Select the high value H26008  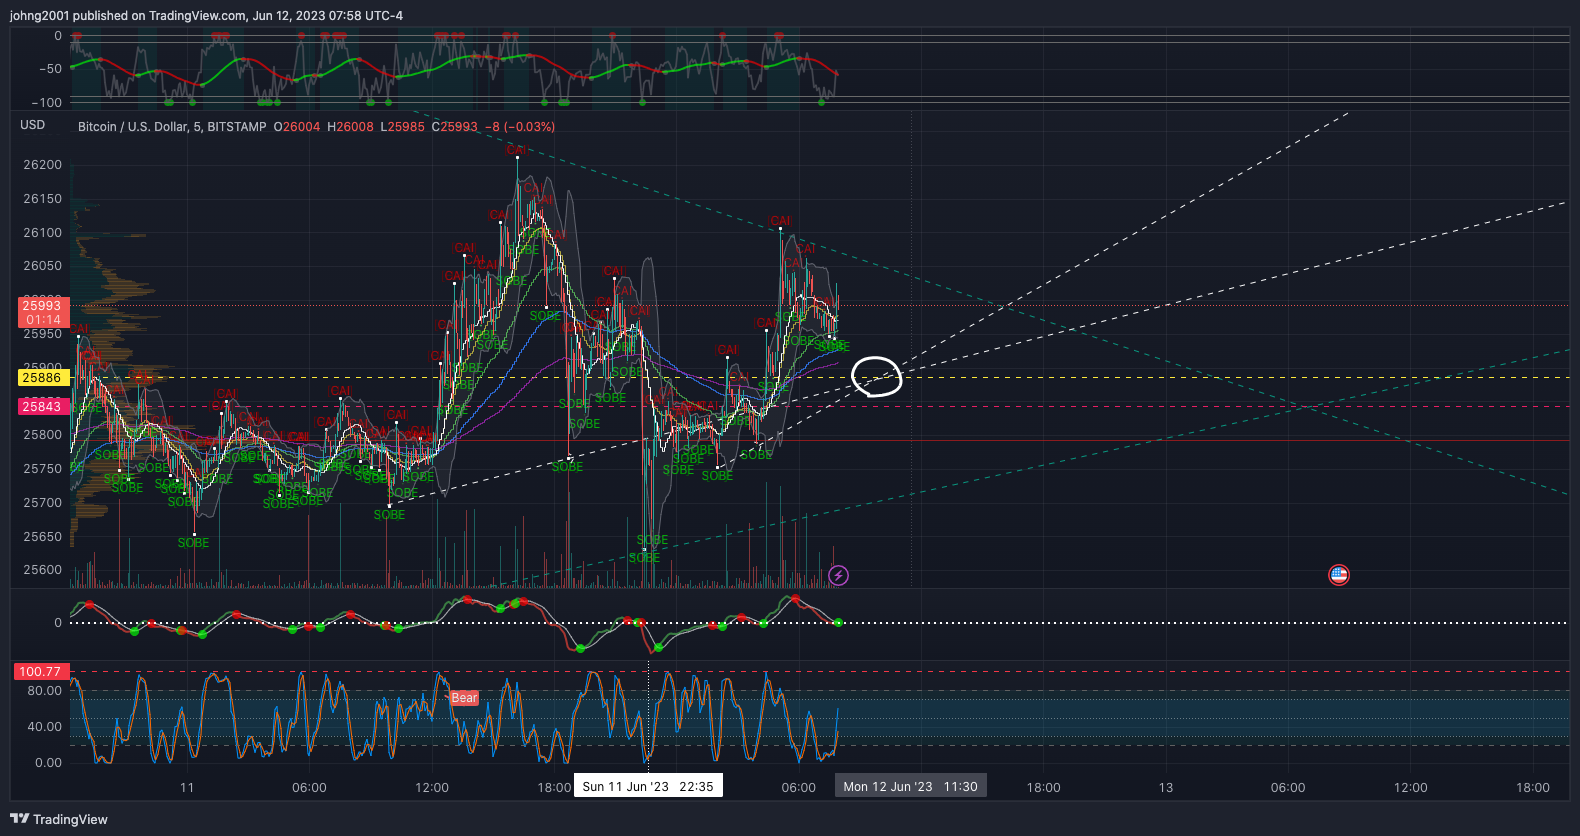point(350,127)
